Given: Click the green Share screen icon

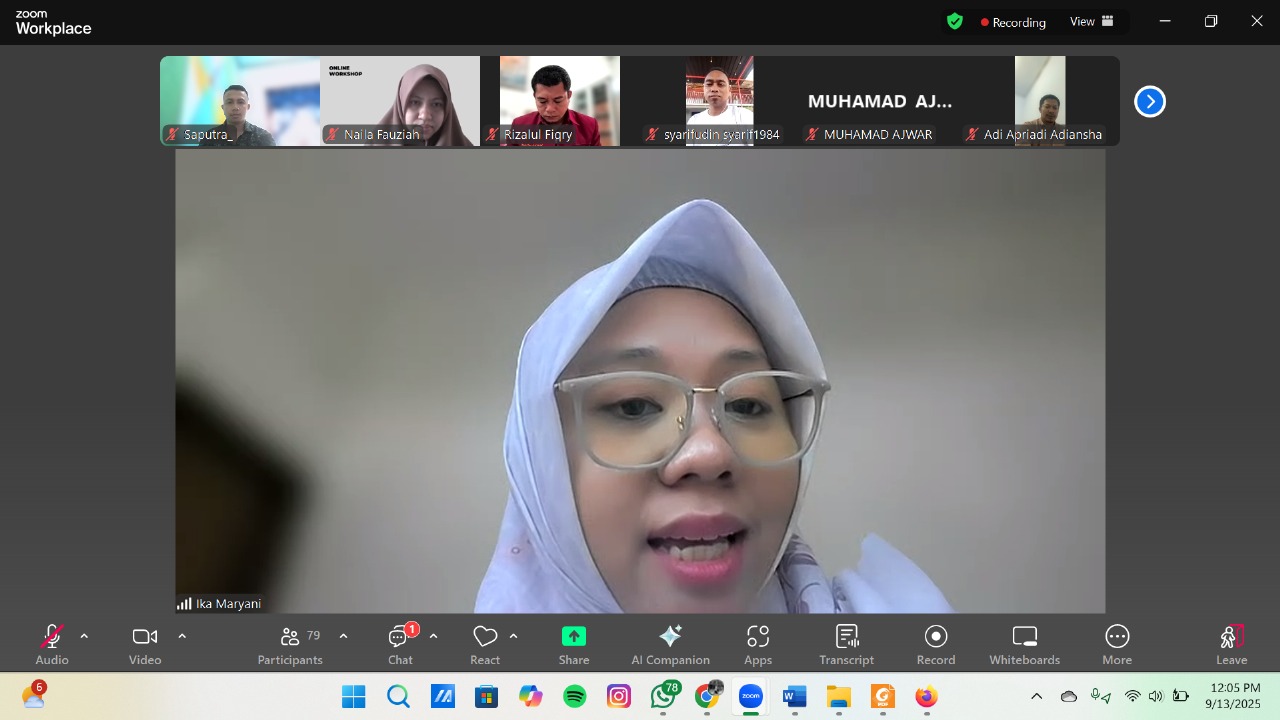Looking at the screenshot, I should click(x=574, y=637).
